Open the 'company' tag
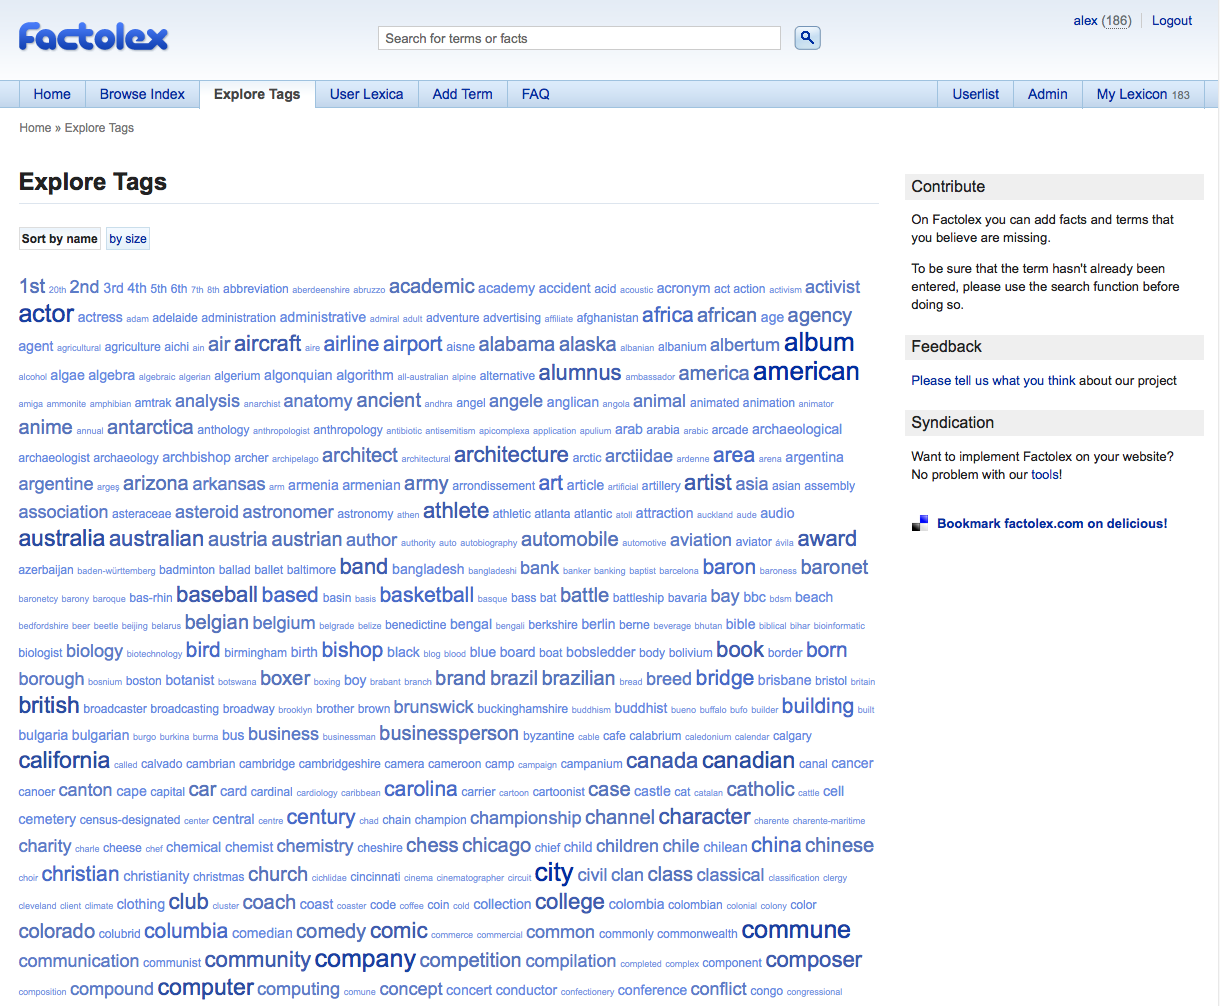This screenshot has height=1006, width=1220. click(365, 960)
